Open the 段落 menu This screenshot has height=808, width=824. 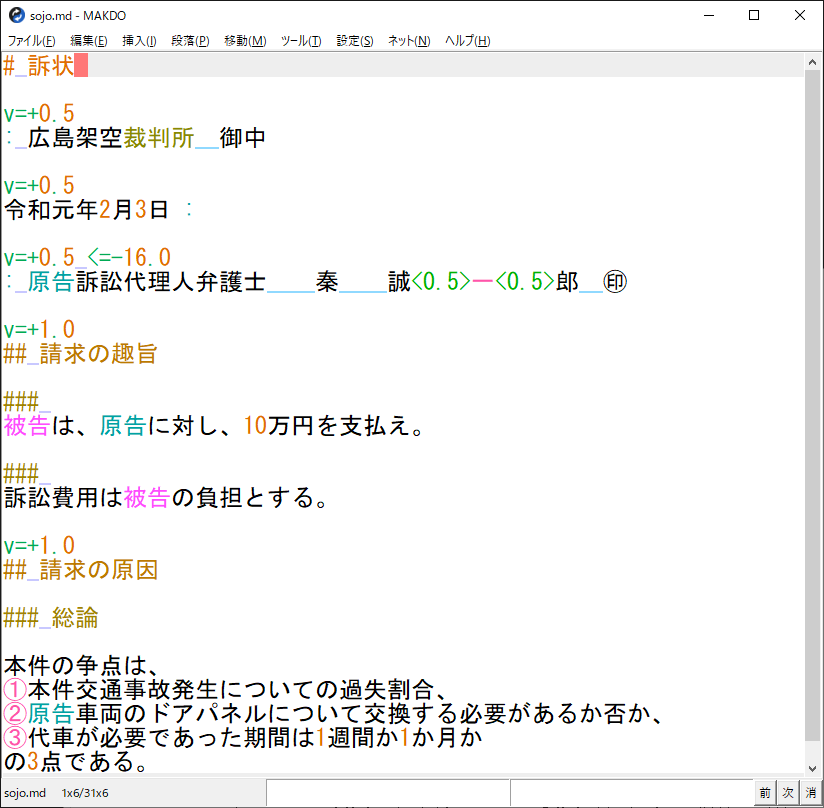coord(189,40)
